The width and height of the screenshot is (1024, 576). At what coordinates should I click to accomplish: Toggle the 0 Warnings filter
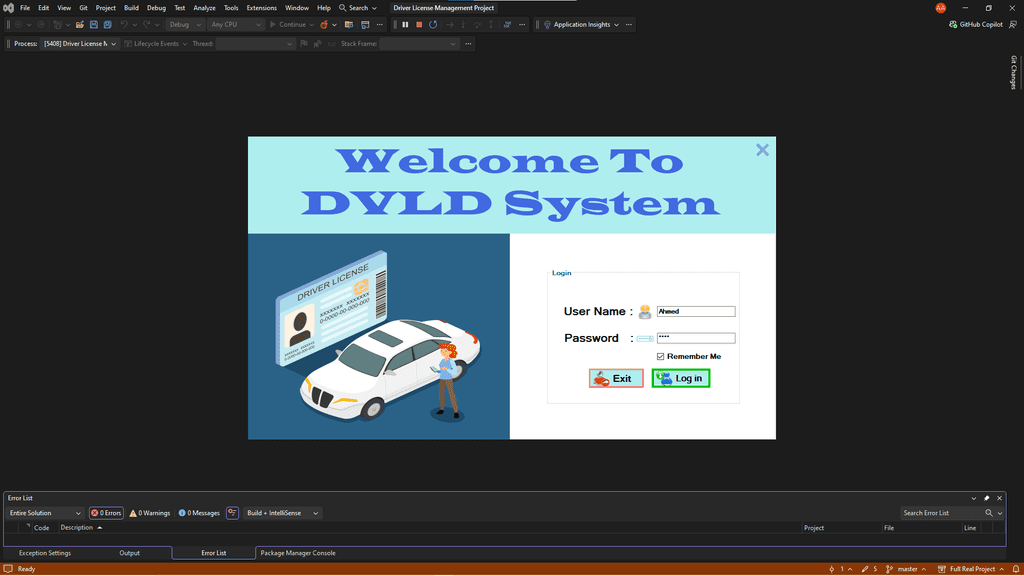(150, 513)
